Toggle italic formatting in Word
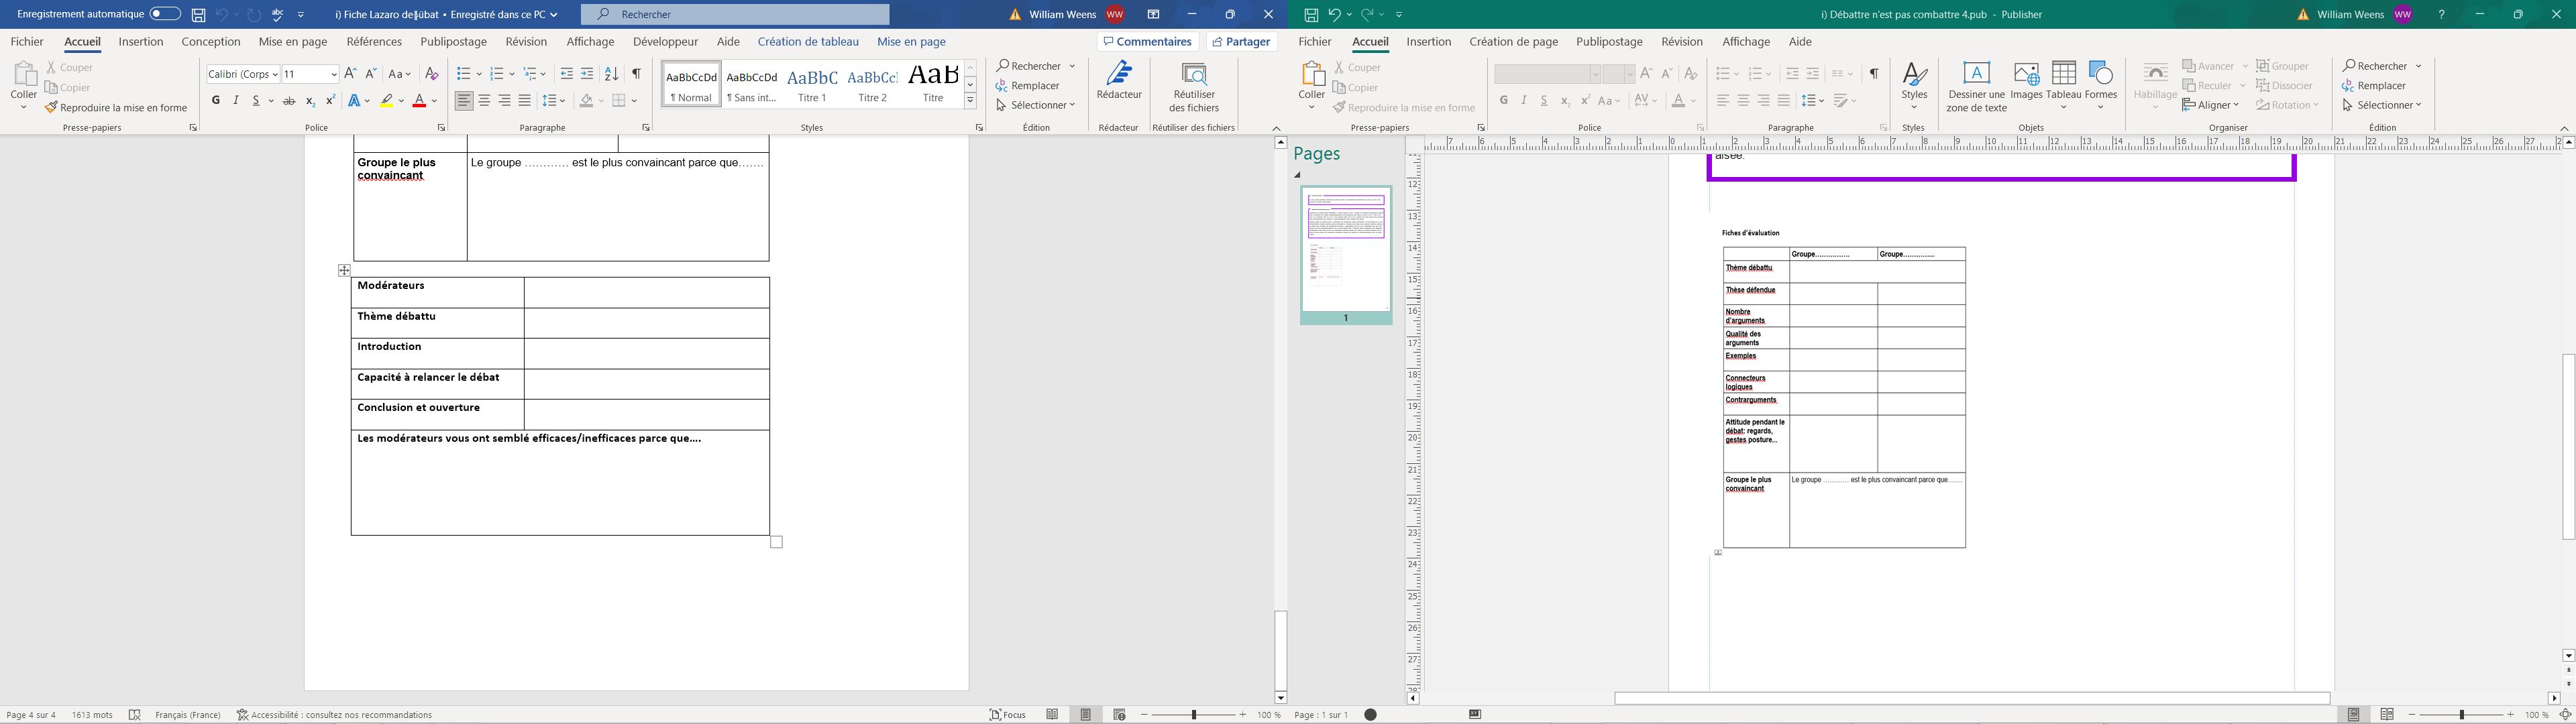The height and width of the screenshot is (724, 2576). click(236, 101)
